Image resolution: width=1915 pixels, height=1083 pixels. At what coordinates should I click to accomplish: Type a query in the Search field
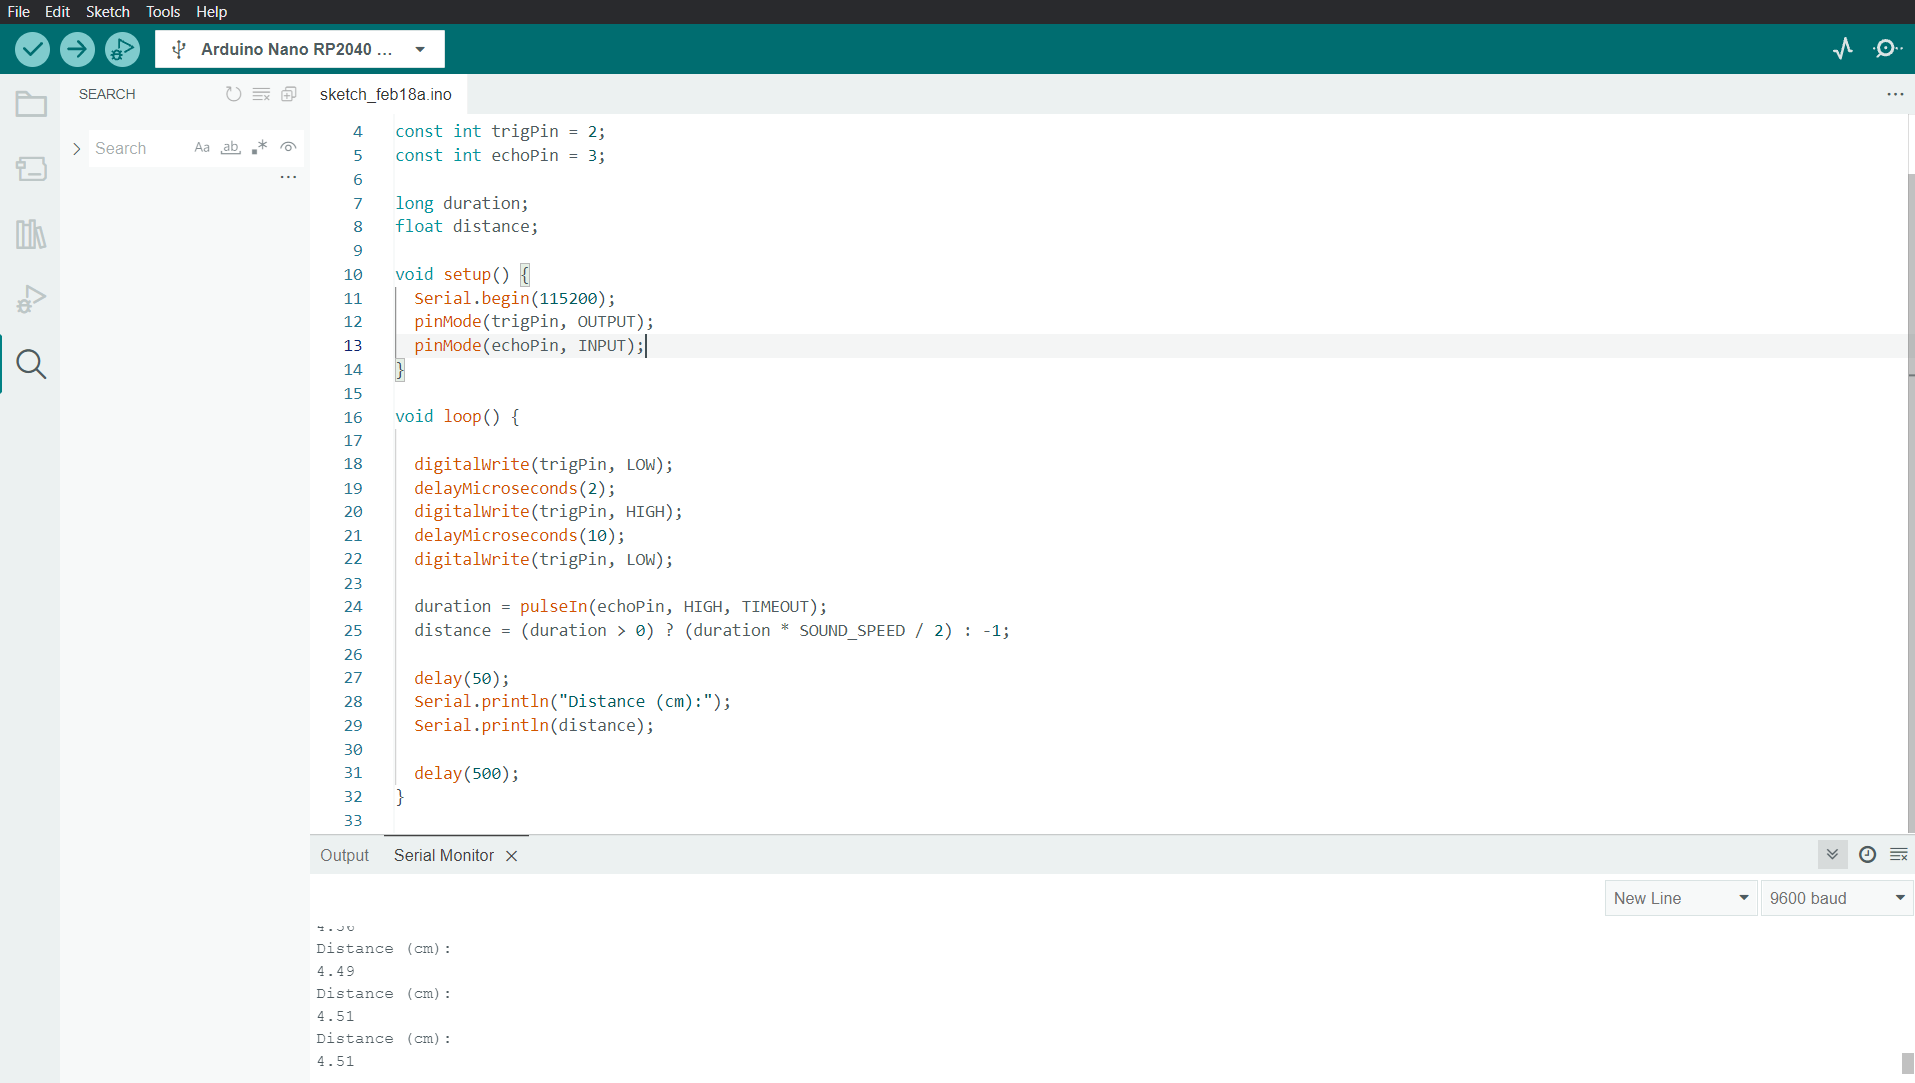(140, 147)
